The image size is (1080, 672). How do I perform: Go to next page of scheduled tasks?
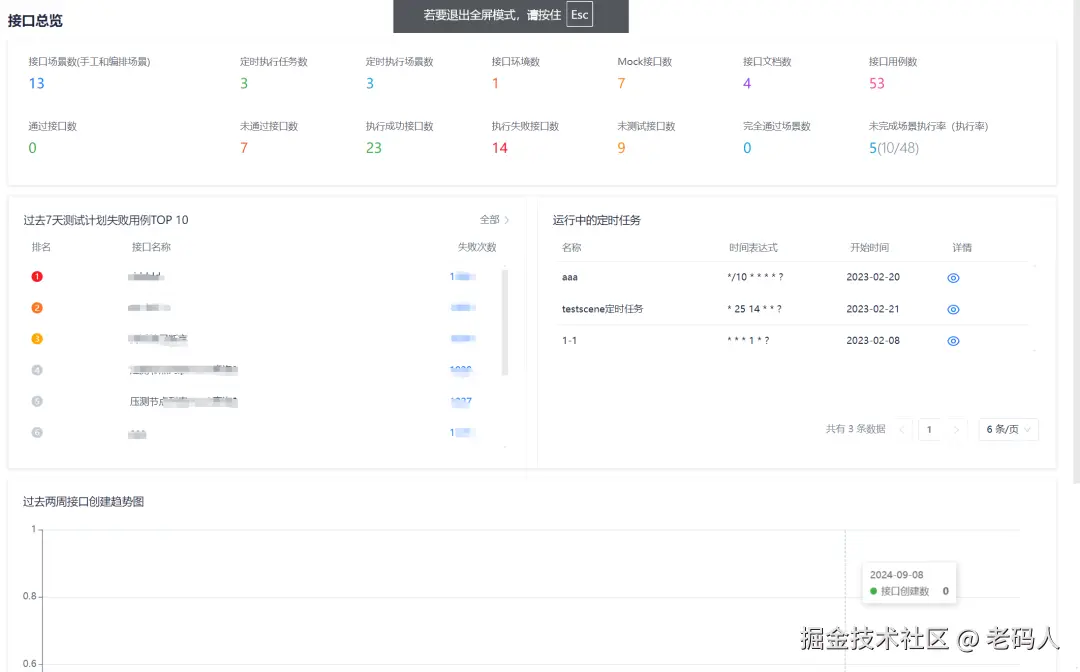pos(957,429)
